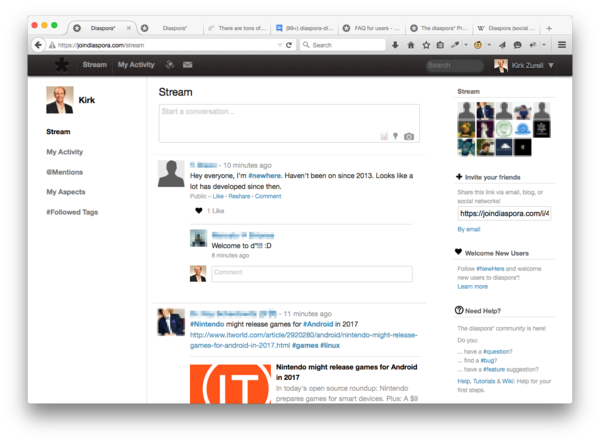This screenshot has height=443, width=600.
Task: Open My Aspects in the left sidebar
Action: [66, 192]
